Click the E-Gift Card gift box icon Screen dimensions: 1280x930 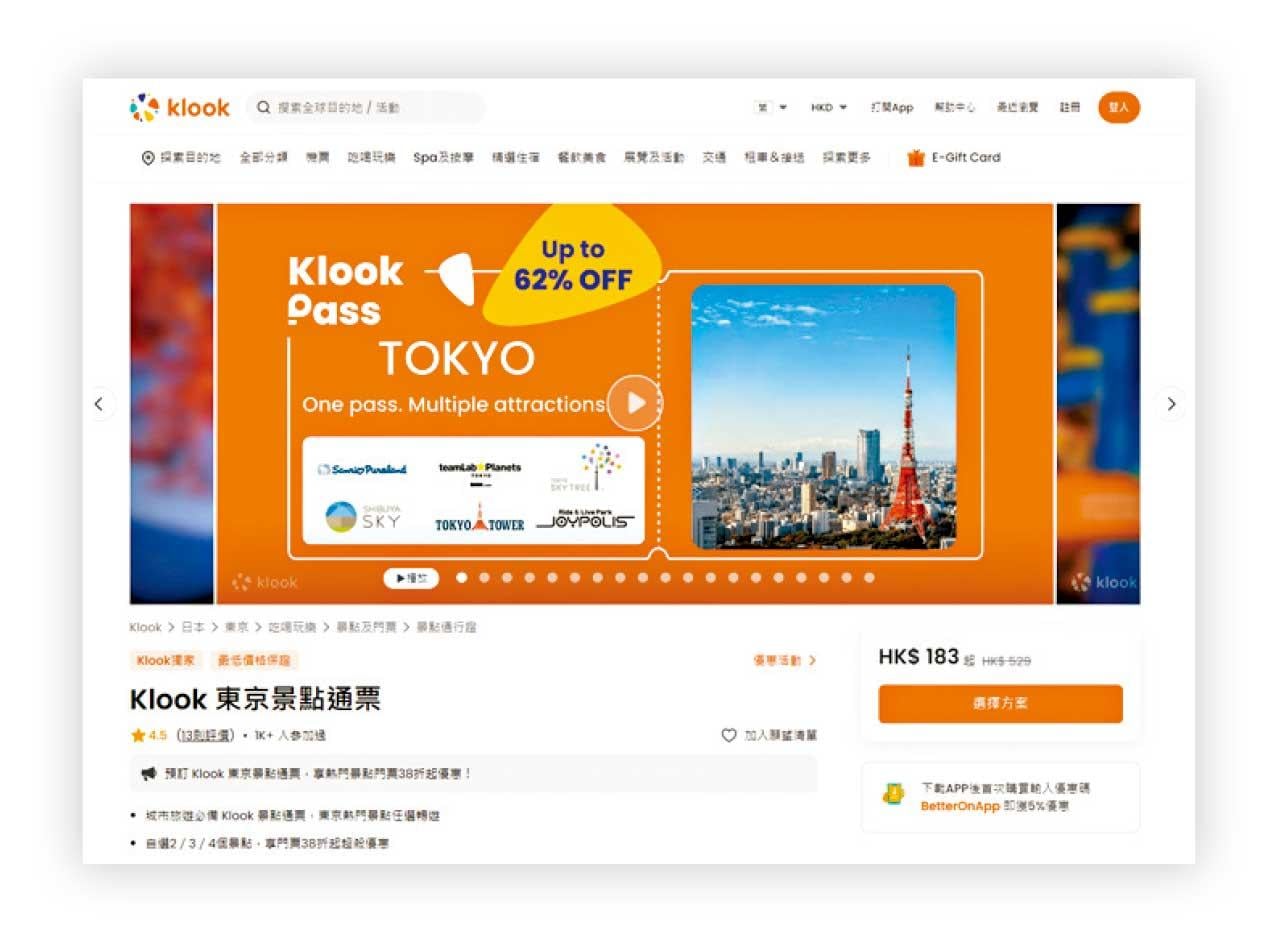pos(915,157)
